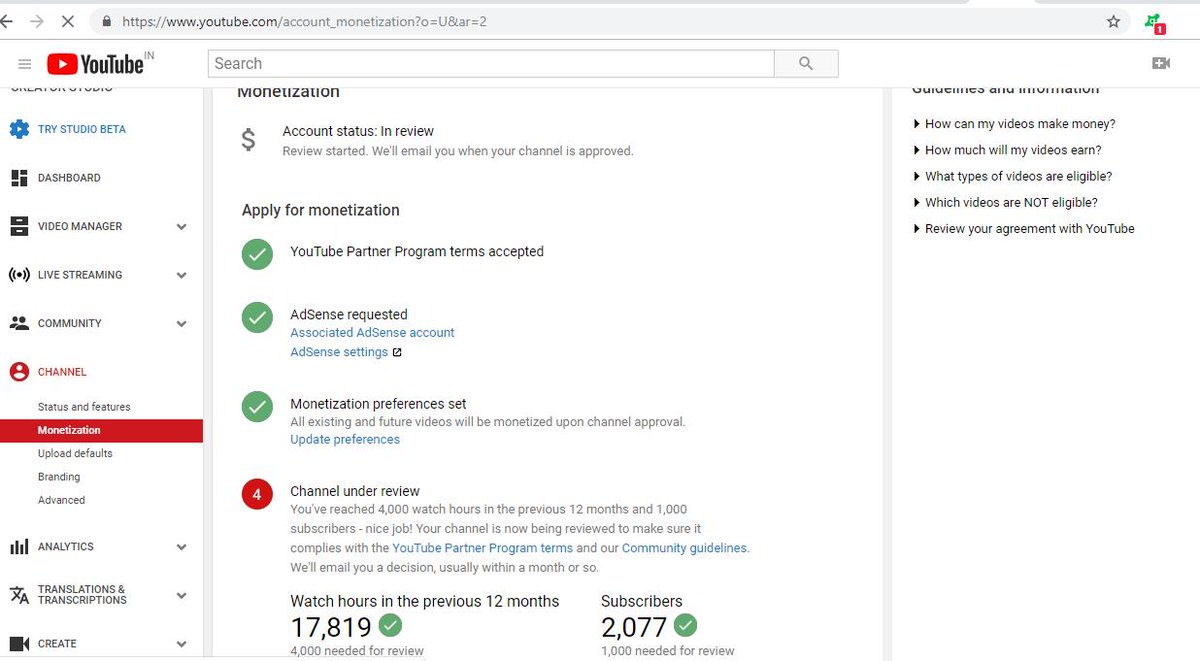Click the padlock site info icon

106,21
